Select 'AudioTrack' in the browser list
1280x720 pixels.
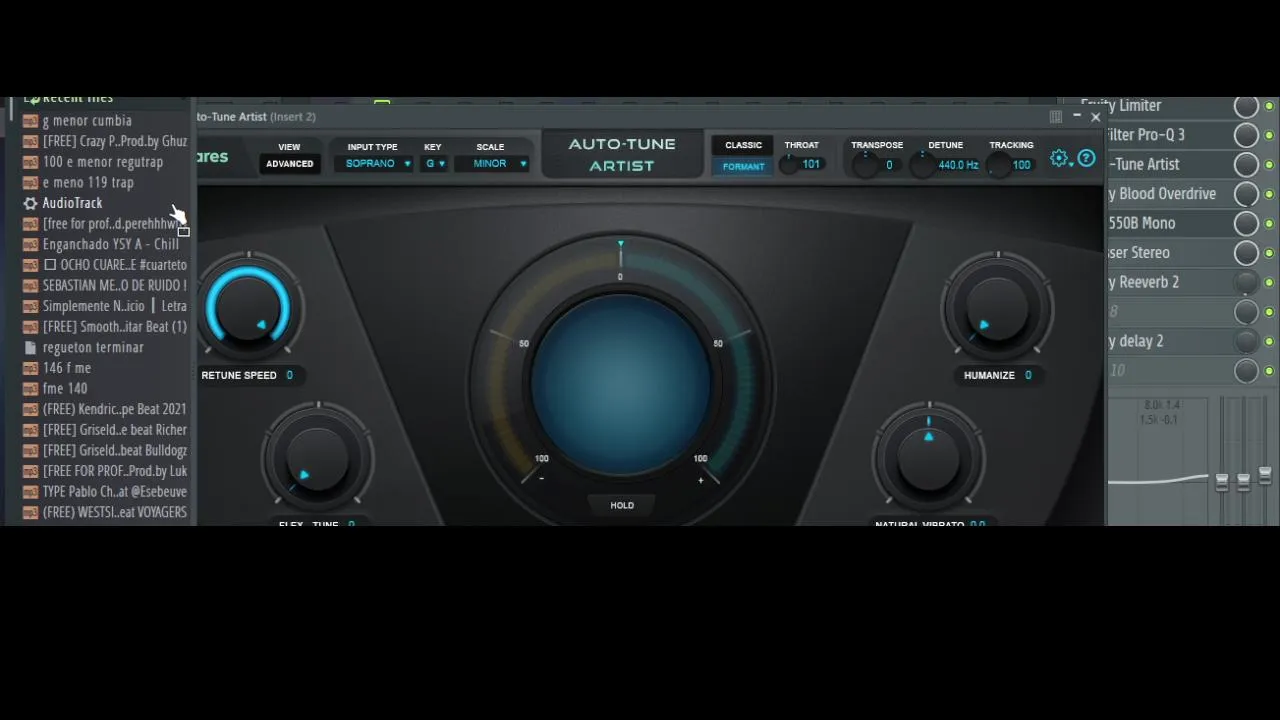click(72, 203)
